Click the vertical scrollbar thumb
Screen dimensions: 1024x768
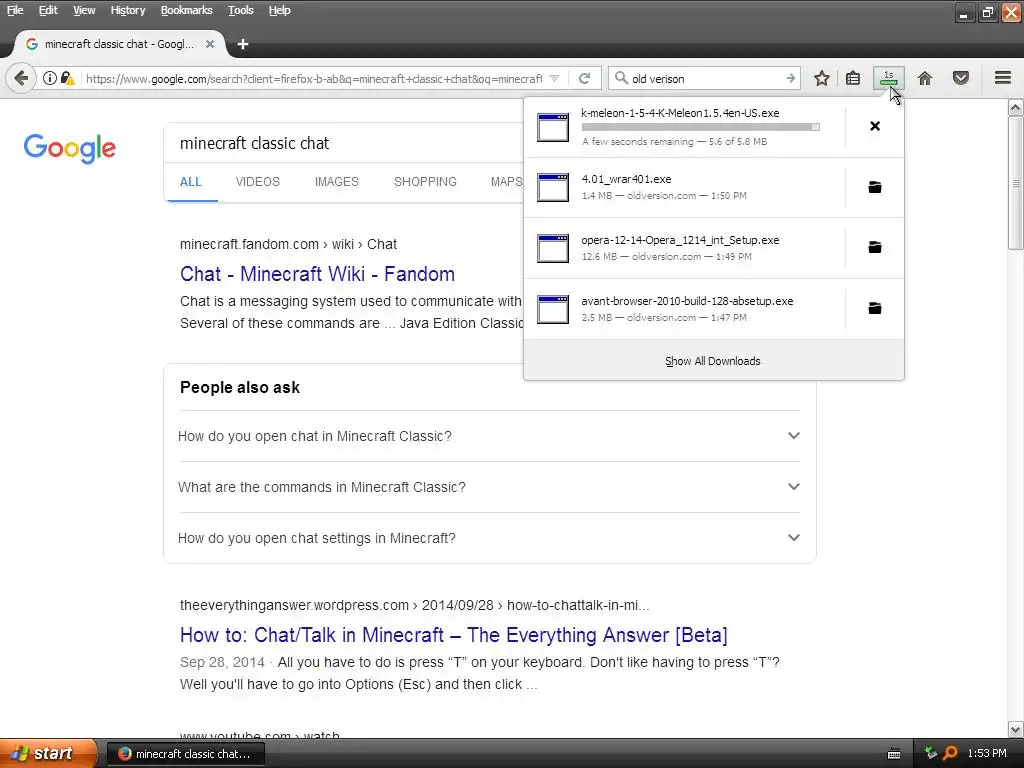click(1016, 183)
